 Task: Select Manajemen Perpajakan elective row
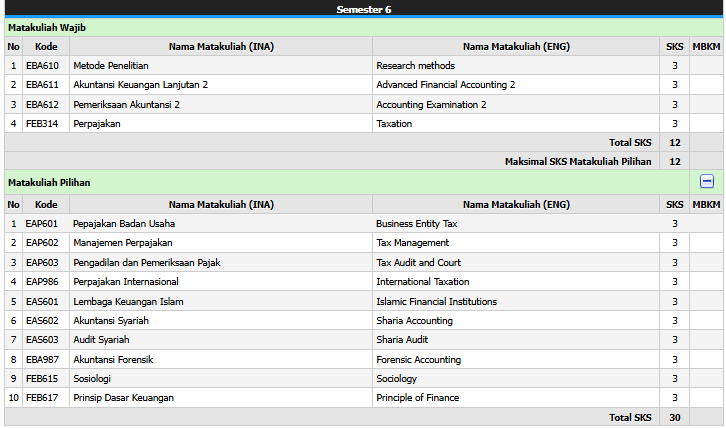123,243
